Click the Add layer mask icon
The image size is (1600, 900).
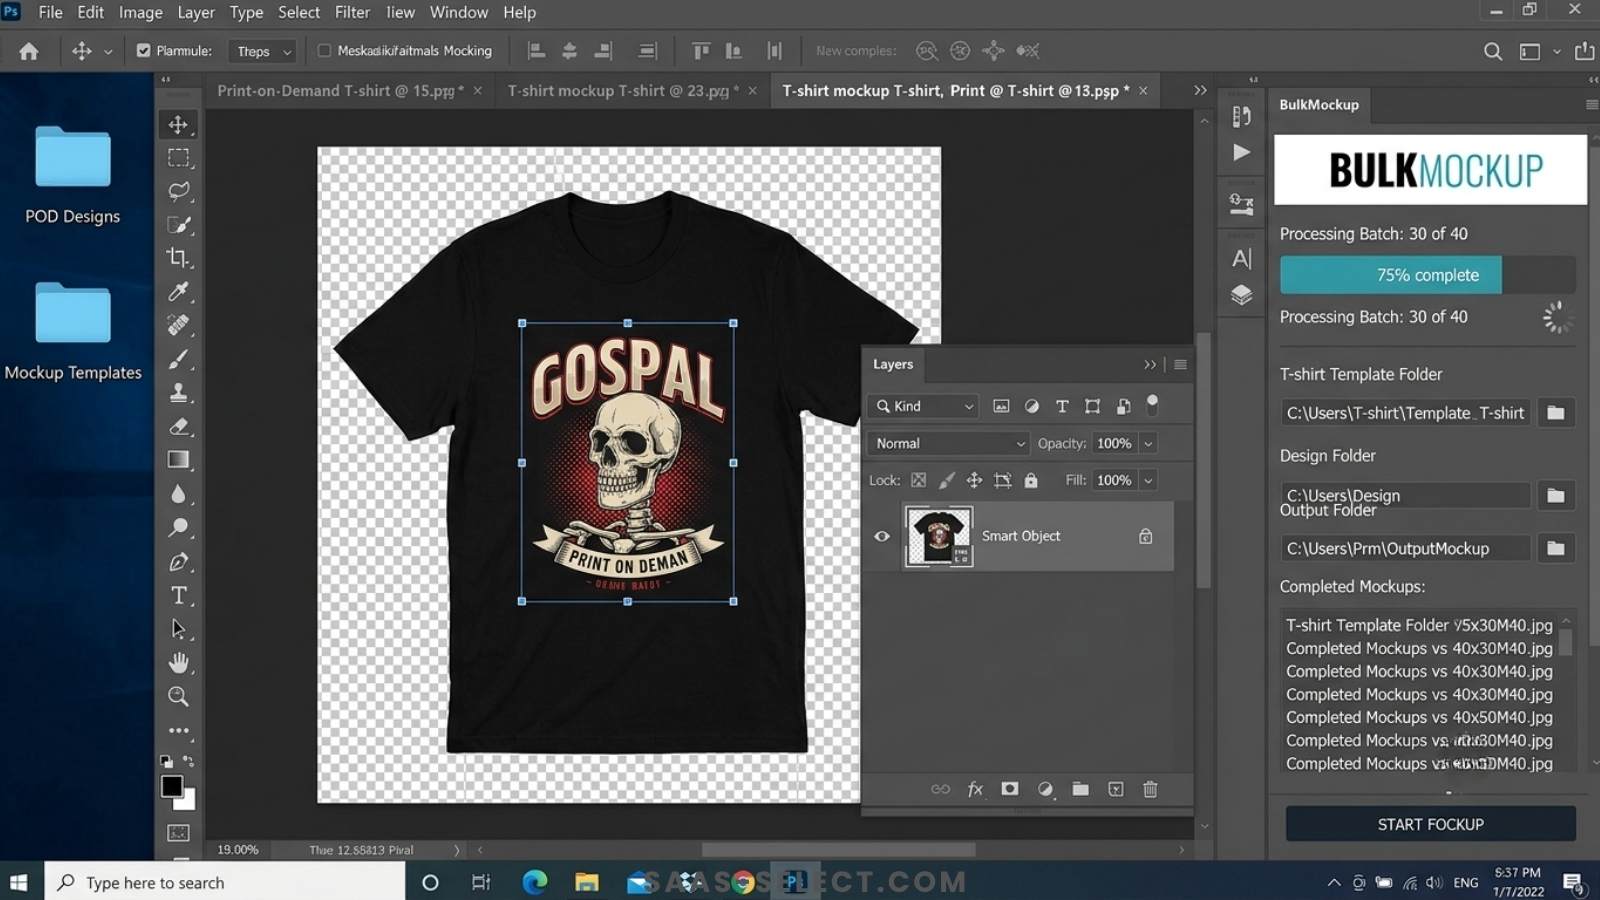pyautogui.click(x=1010, y=789)
